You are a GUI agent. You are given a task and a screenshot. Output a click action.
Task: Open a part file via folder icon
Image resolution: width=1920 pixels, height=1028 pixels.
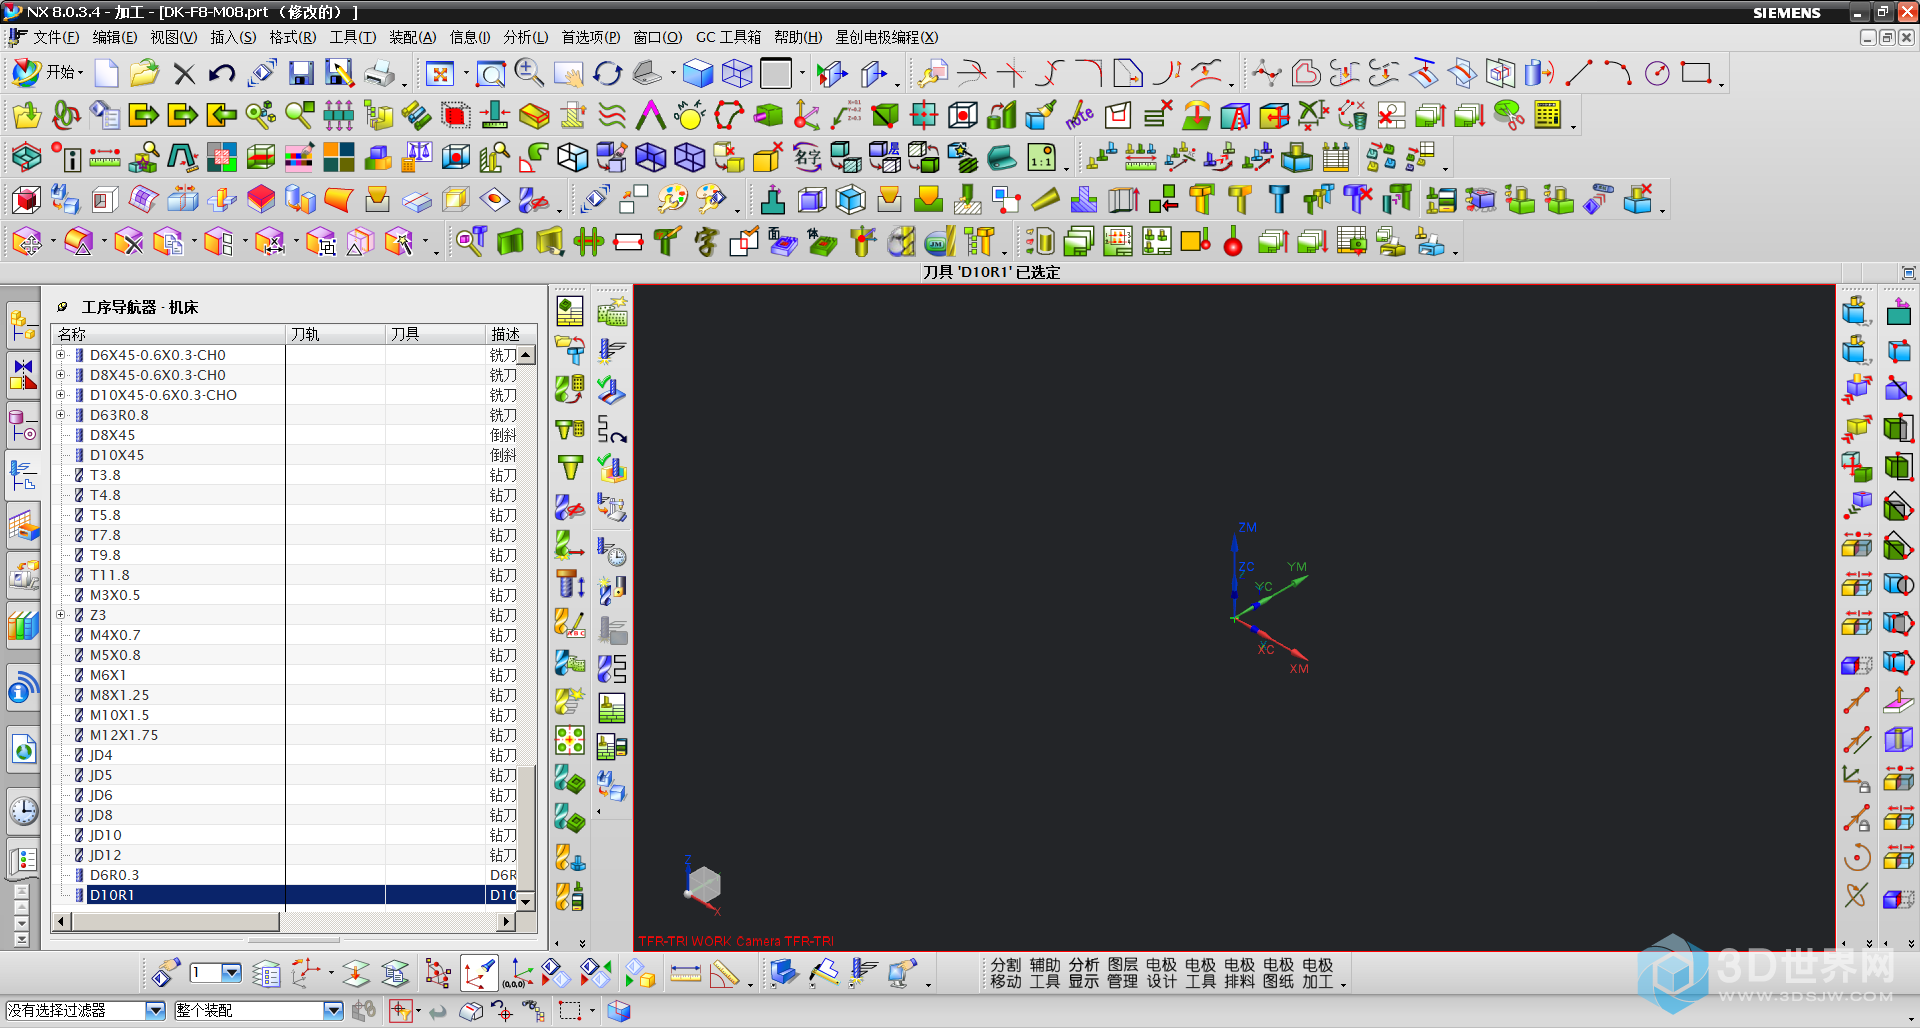pos(144,73)
